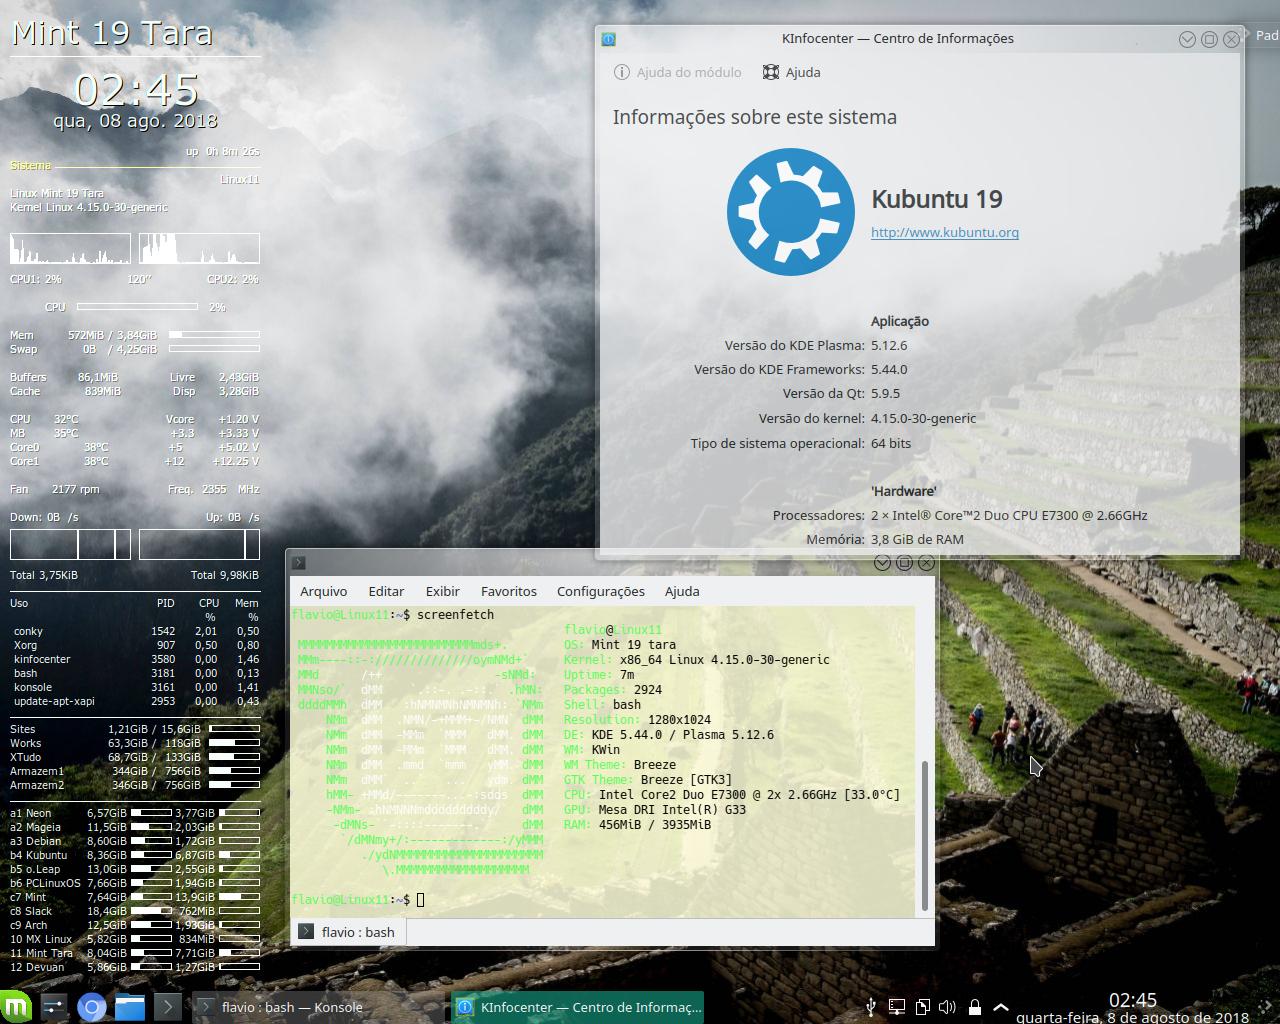Expand hidden tray icons with the up arrow
The height and width of the screenshot is (1024, 1280).
(x=1001, y=1006)
